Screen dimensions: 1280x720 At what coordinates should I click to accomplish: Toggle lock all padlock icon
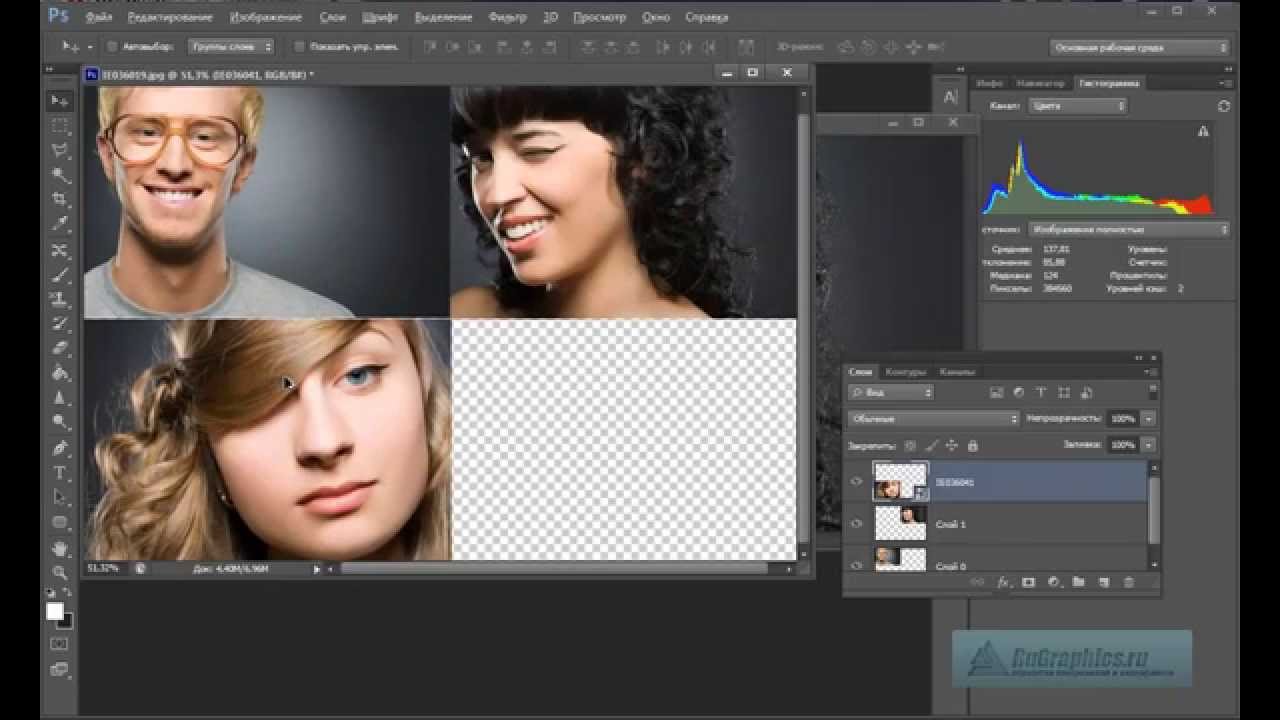[x=972, y=446]
